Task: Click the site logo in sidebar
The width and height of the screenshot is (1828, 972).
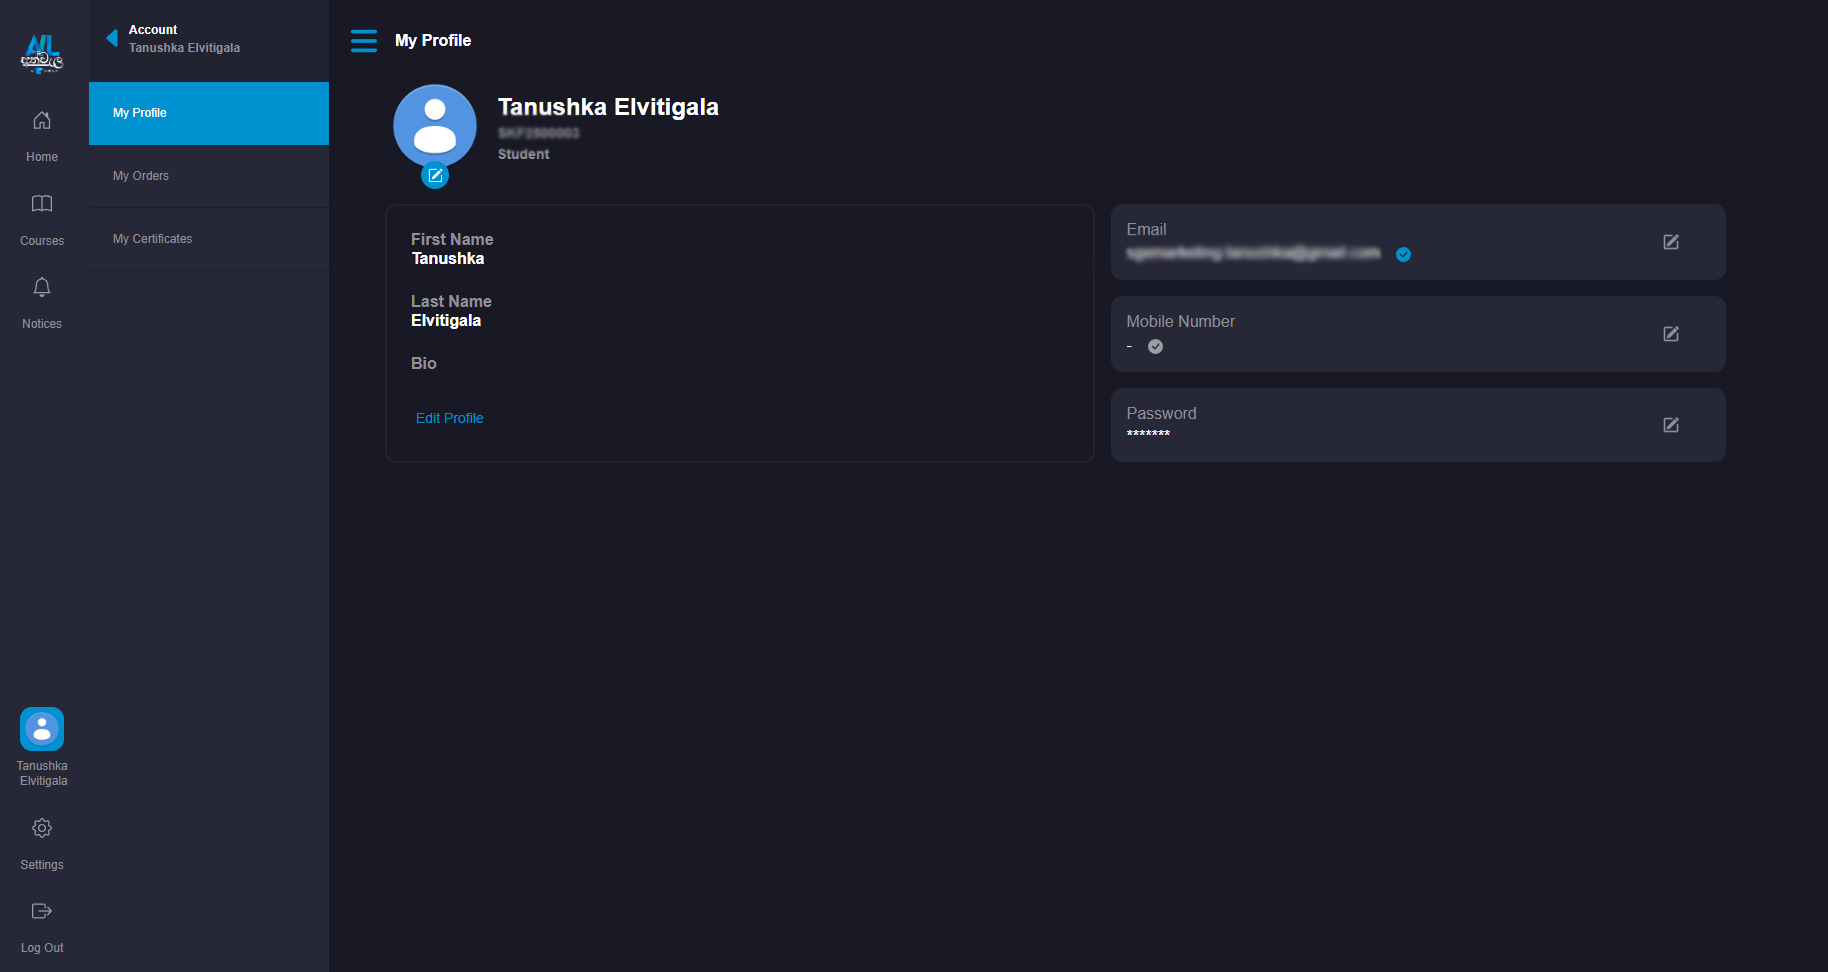Action: coord(42,54)
